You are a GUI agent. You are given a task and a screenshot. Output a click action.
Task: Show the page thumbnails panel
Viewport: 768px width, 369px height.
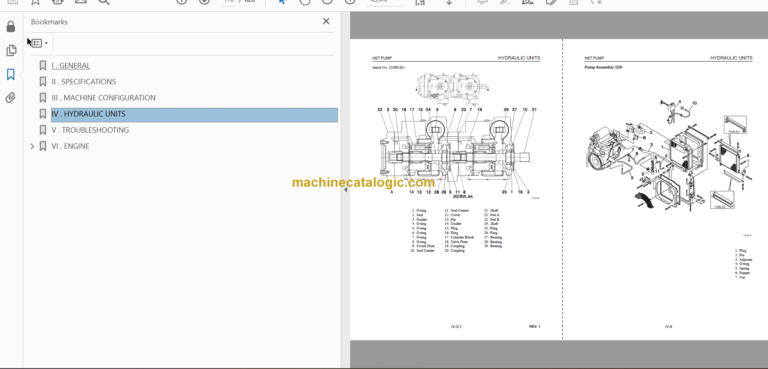(11, 50)
